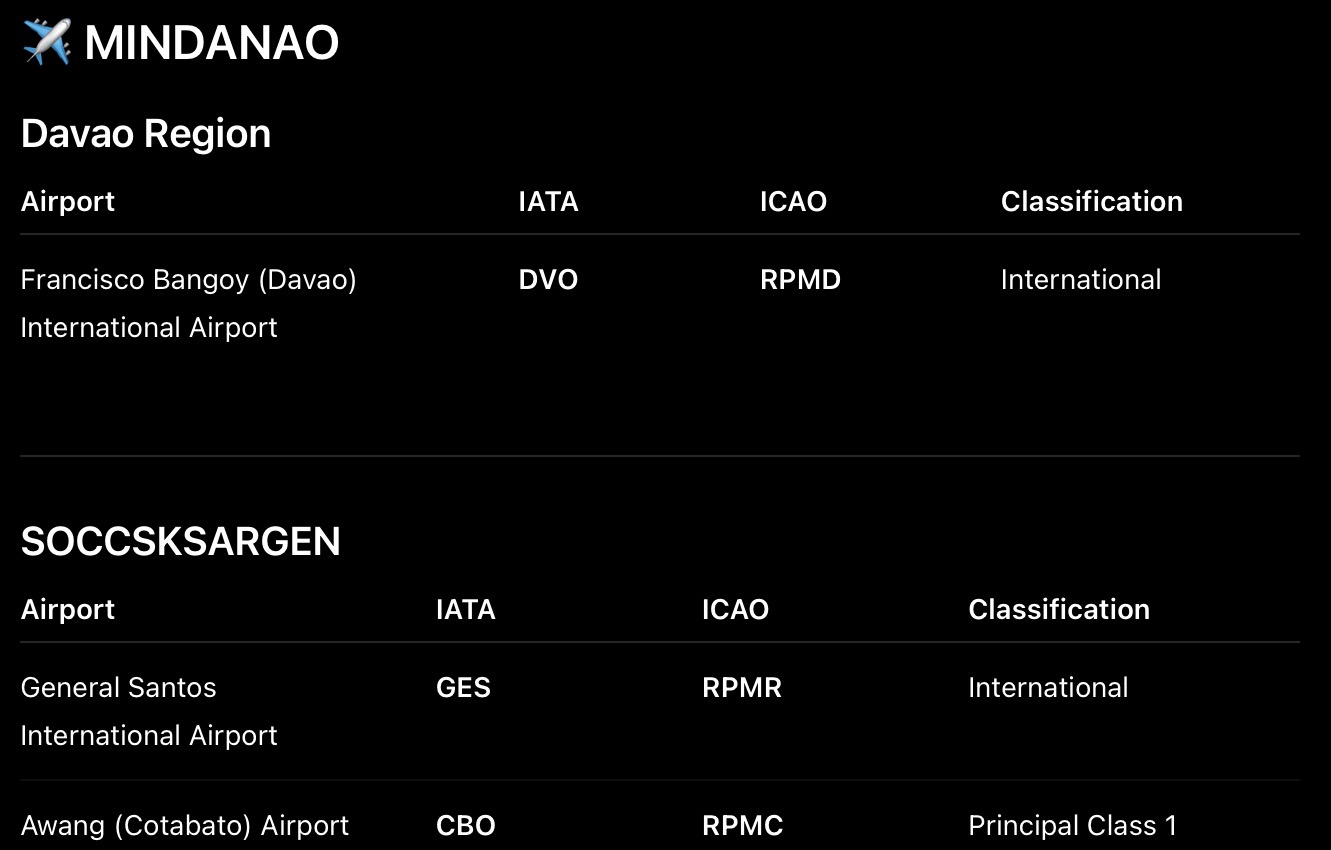The height and width of the screenshot is (850, 1331).
Task: Click the CBO IATA code
Action: coord(466,826)
